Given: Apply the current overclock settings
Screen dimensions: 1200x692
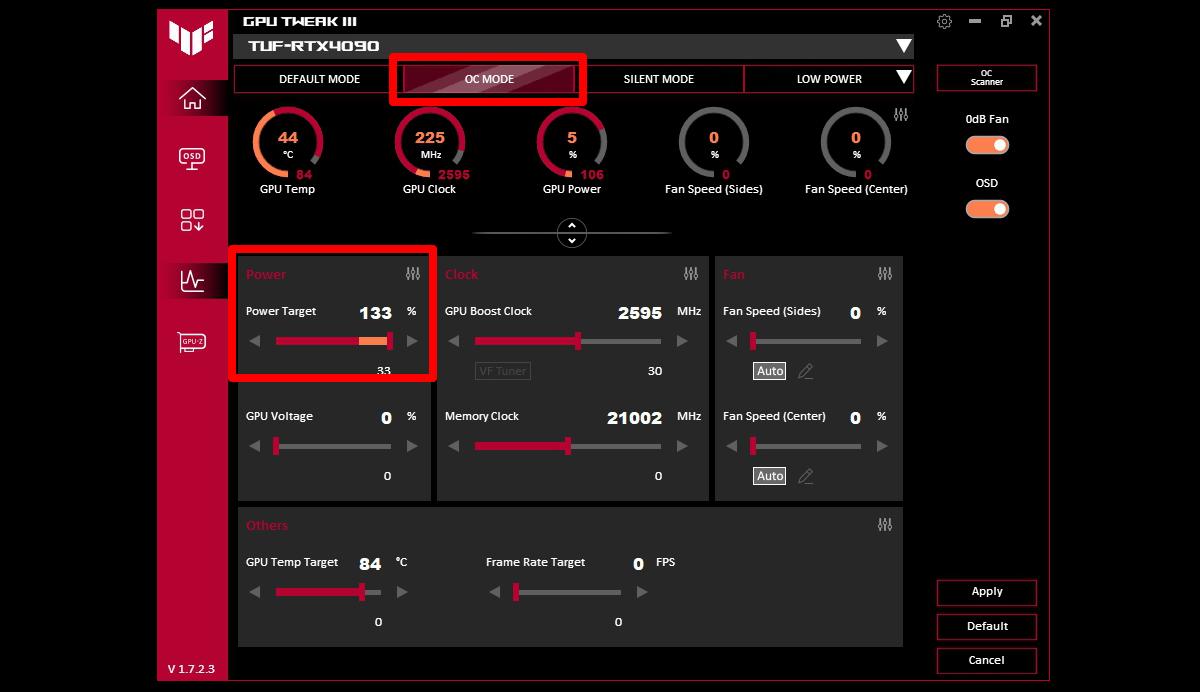Looking at the screenshot, I should (x=986, y=592).
